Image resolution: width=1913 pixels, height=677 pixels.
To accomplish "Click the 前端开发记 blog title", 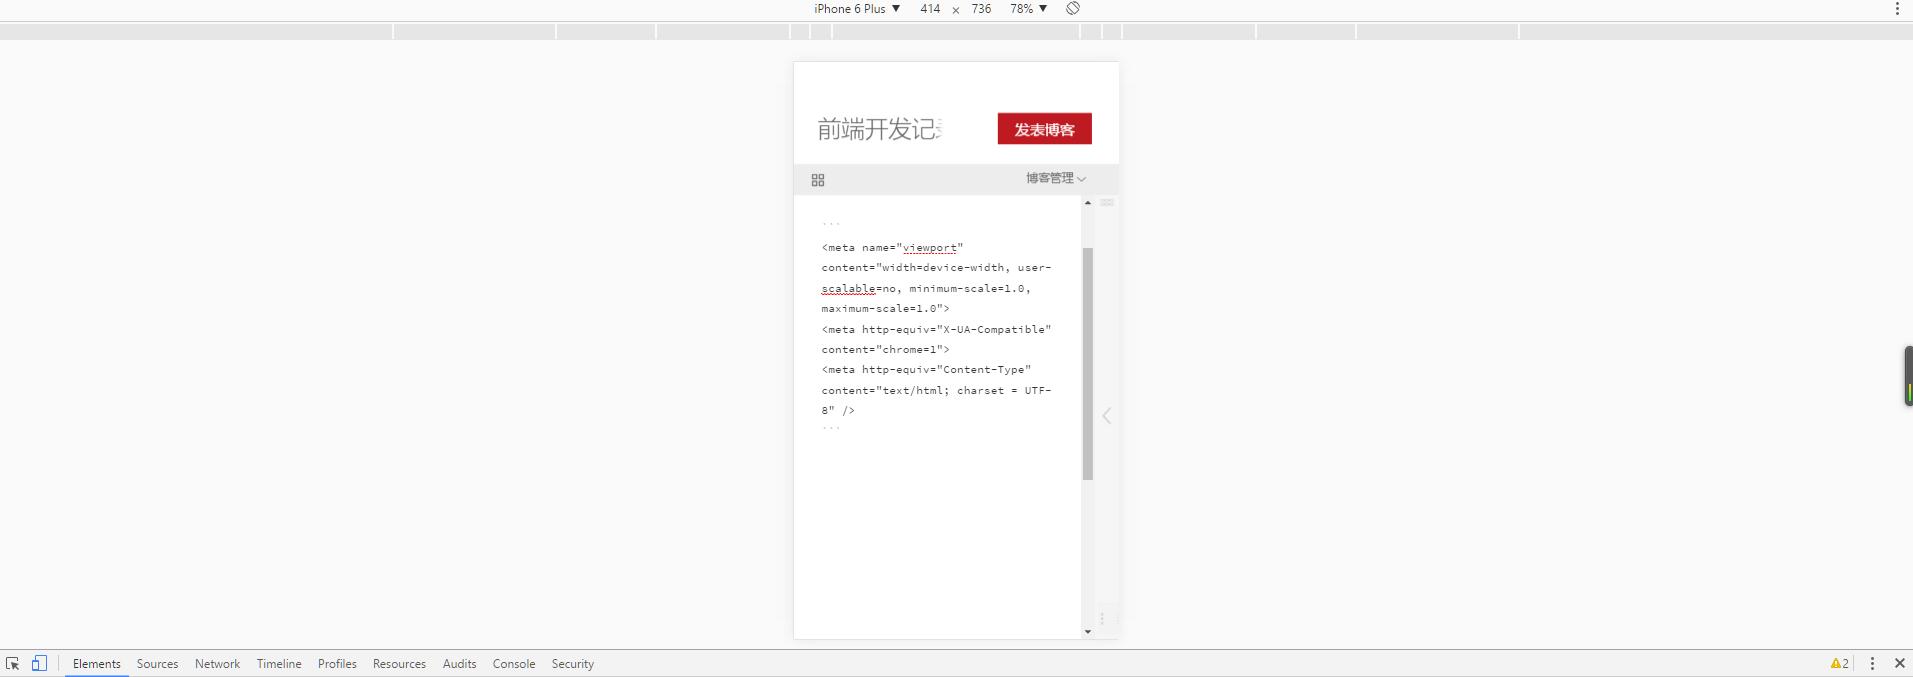I will coord(879,129).
